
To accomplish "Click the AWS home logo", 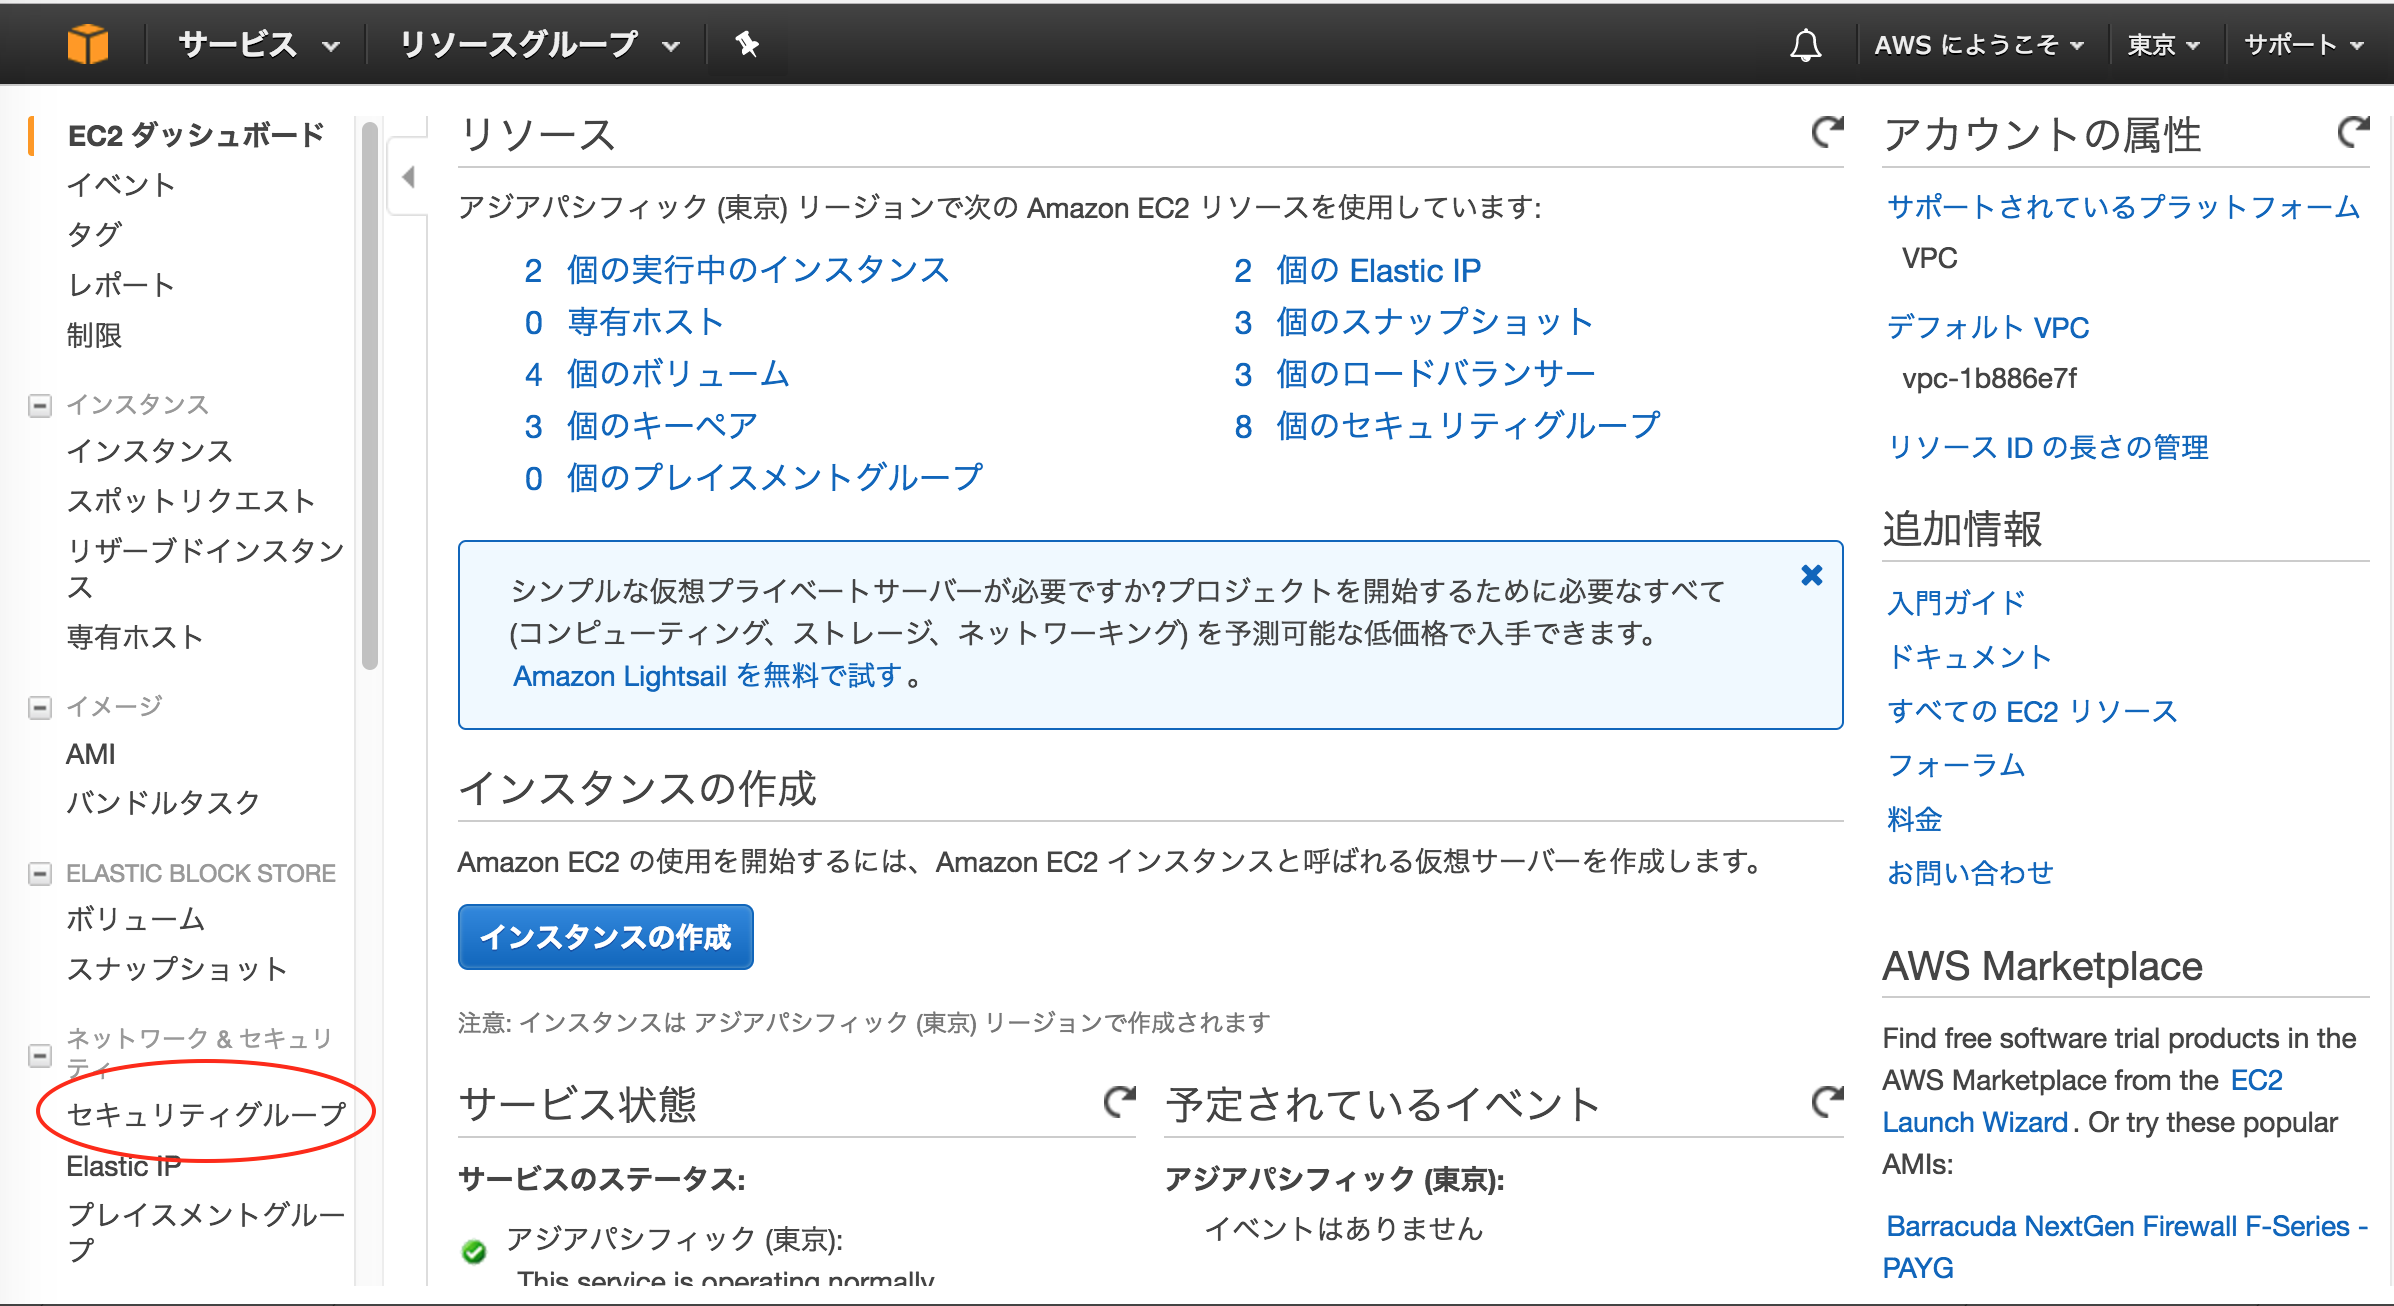I will click(89, 43).
